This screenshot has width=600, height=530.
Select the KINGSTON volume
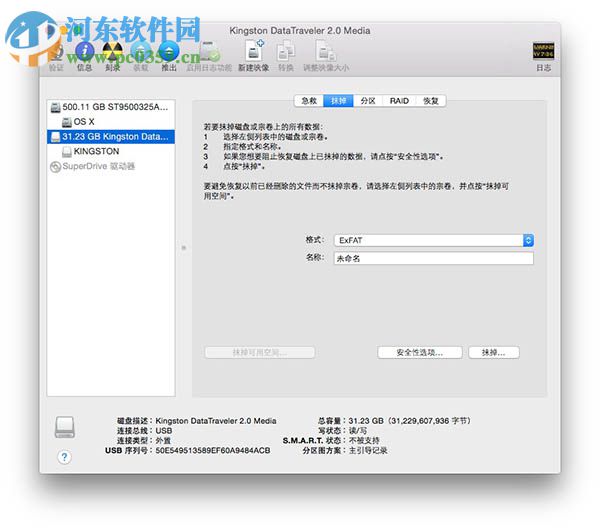tap(111, 152)
